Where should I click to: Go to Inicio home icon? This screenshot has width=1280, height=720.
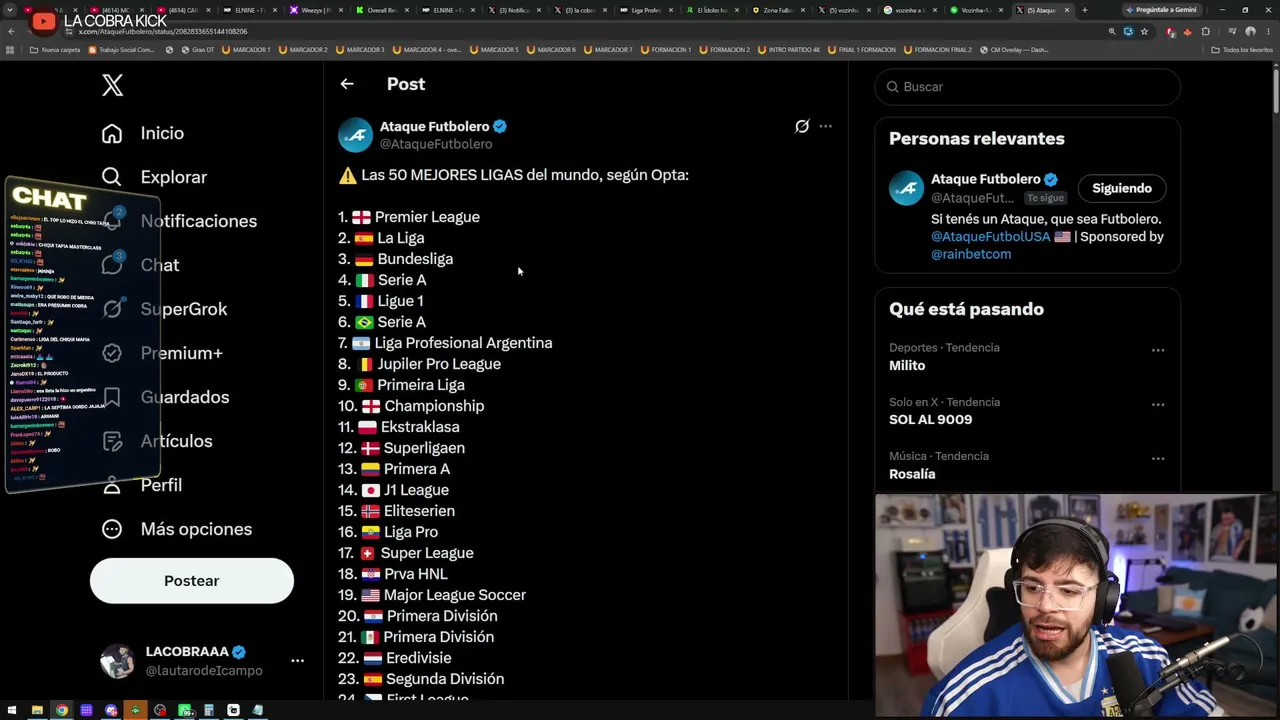click(x=112, y=133)
